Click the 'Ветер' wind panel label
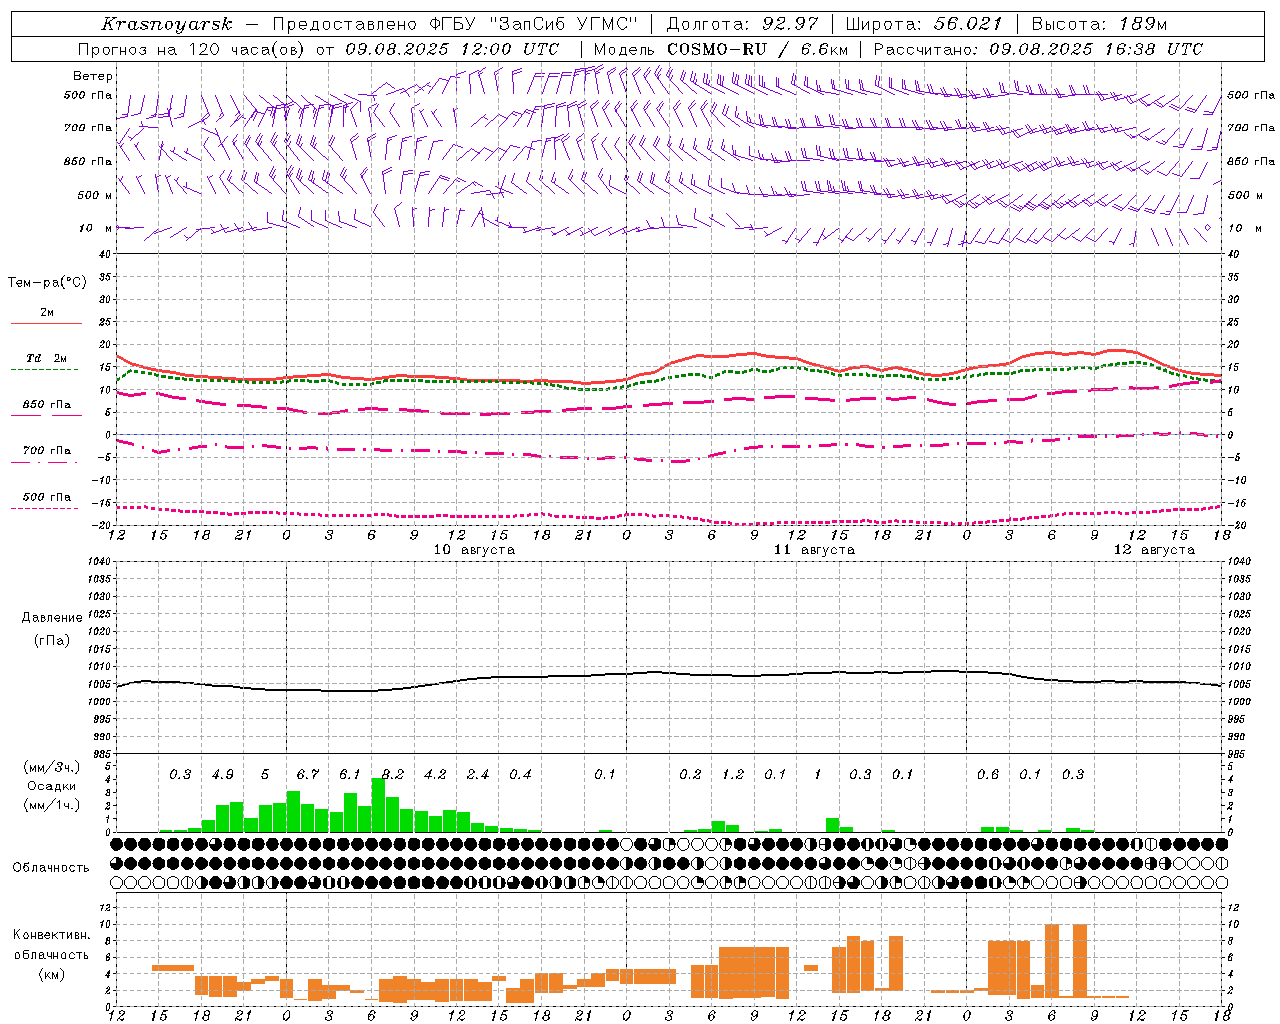Viewport: 1280px width, 1024px height. (93, 76)
